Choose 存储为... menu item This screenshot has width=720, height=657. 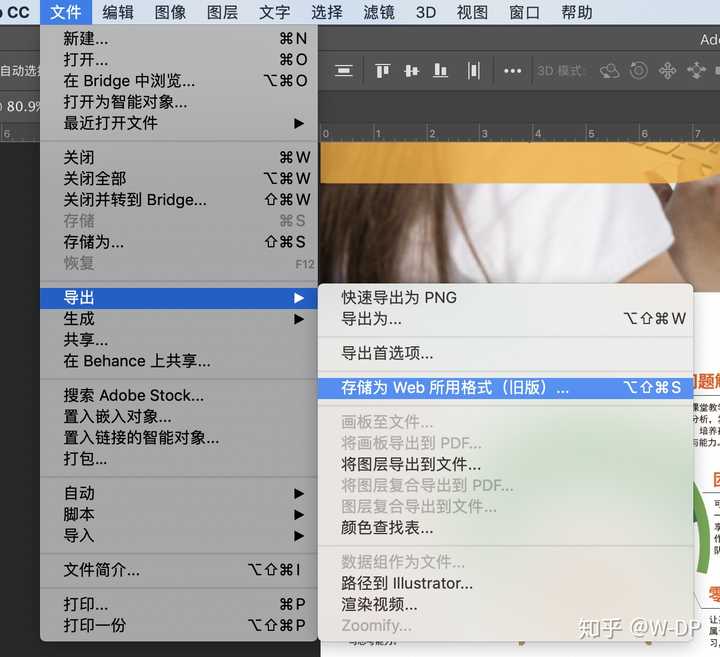coord(179,242)
